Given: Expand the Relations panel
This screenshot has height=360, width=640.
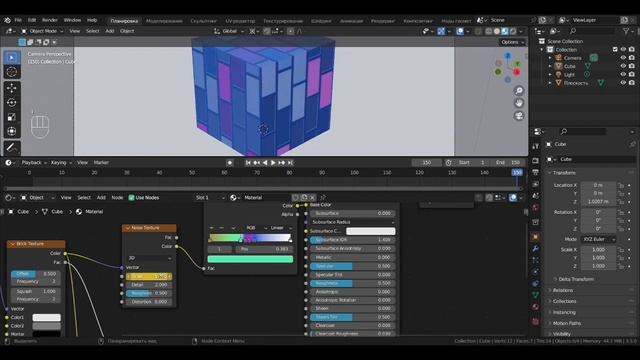Looking at the screenshot, I should tap(562, 290).
